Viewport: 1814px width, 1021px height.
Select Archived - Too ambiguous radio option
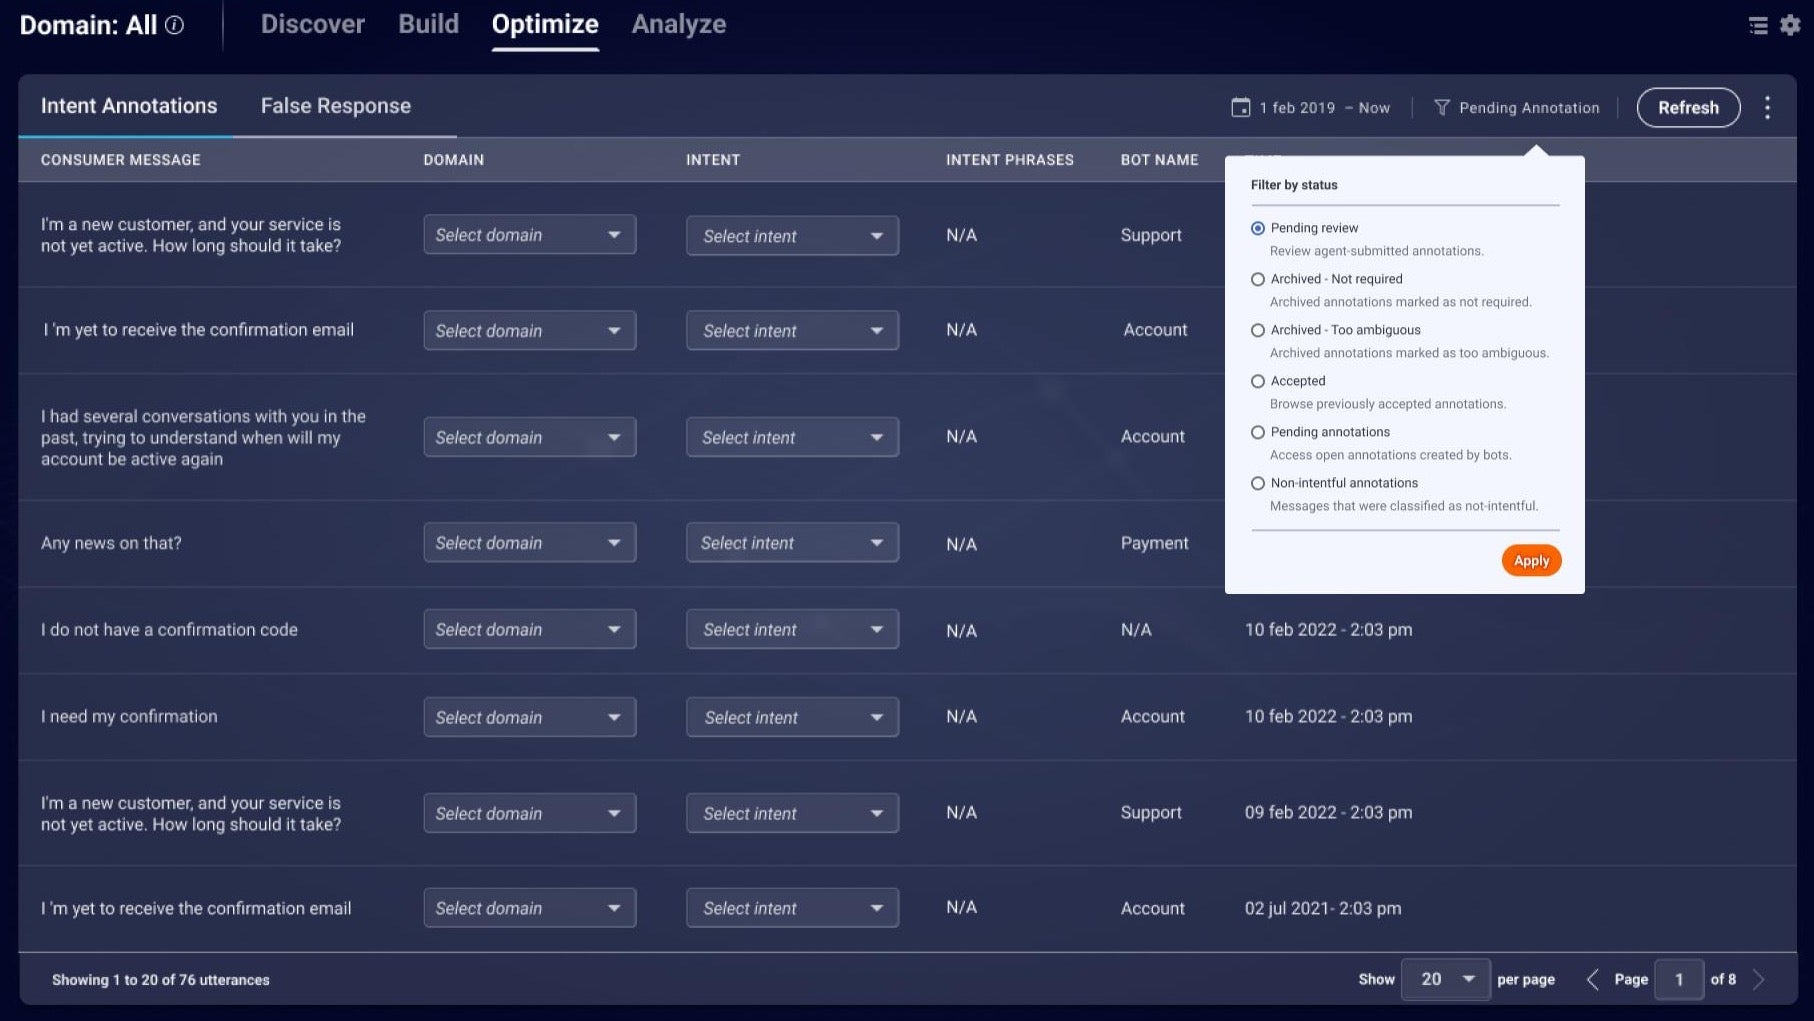pos(1258,330)
